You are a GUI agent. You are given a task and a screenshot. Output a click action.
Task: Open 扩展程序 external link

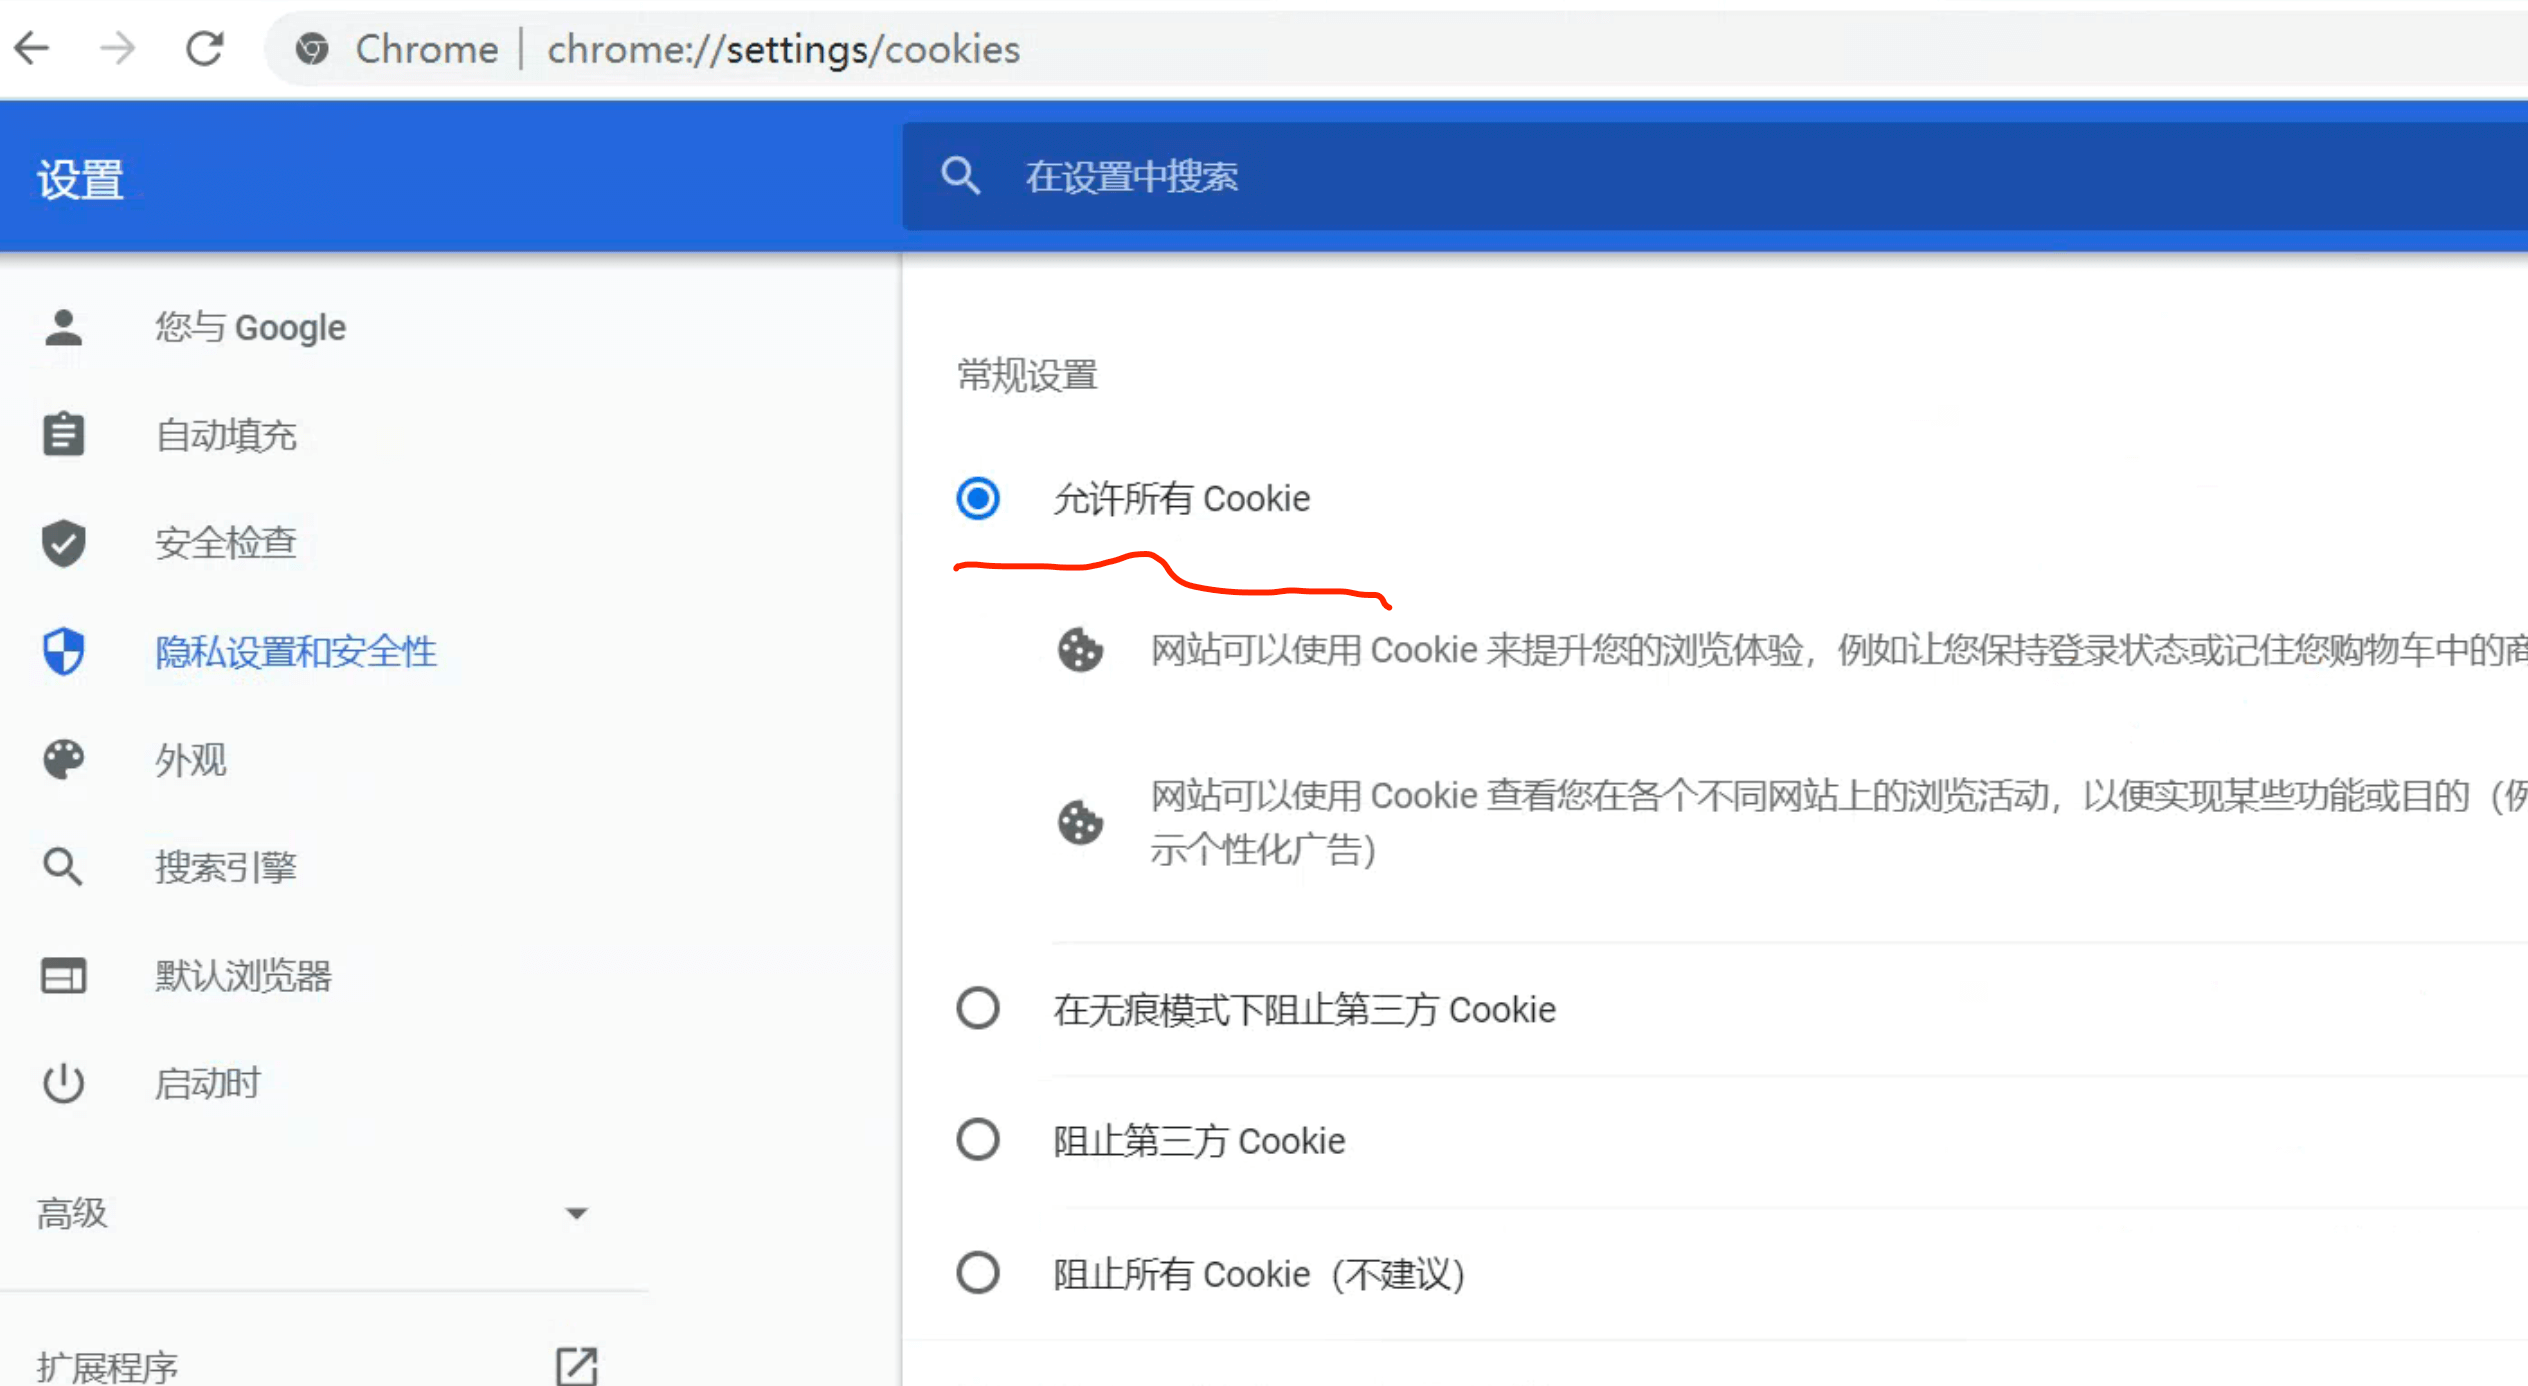click(x=576, y=1365)
